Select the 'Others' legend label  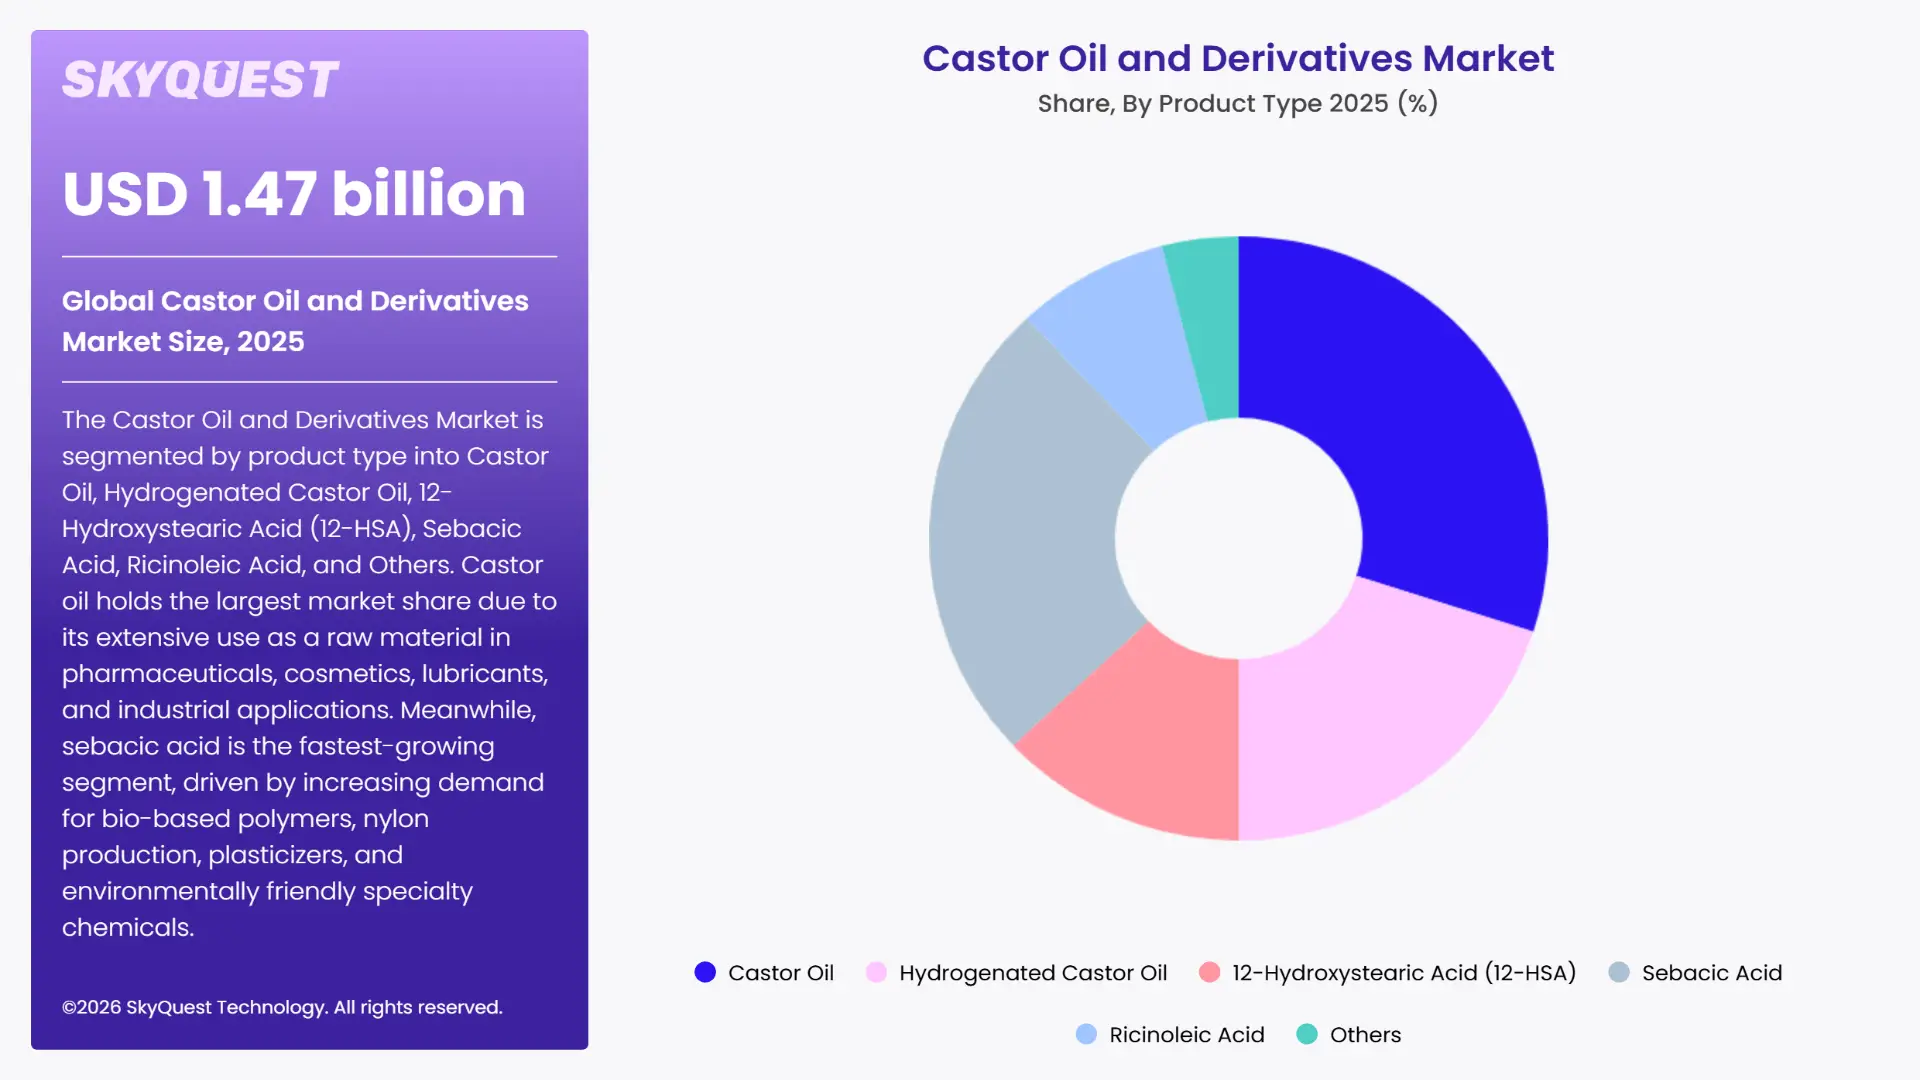click(1365, 1035)
